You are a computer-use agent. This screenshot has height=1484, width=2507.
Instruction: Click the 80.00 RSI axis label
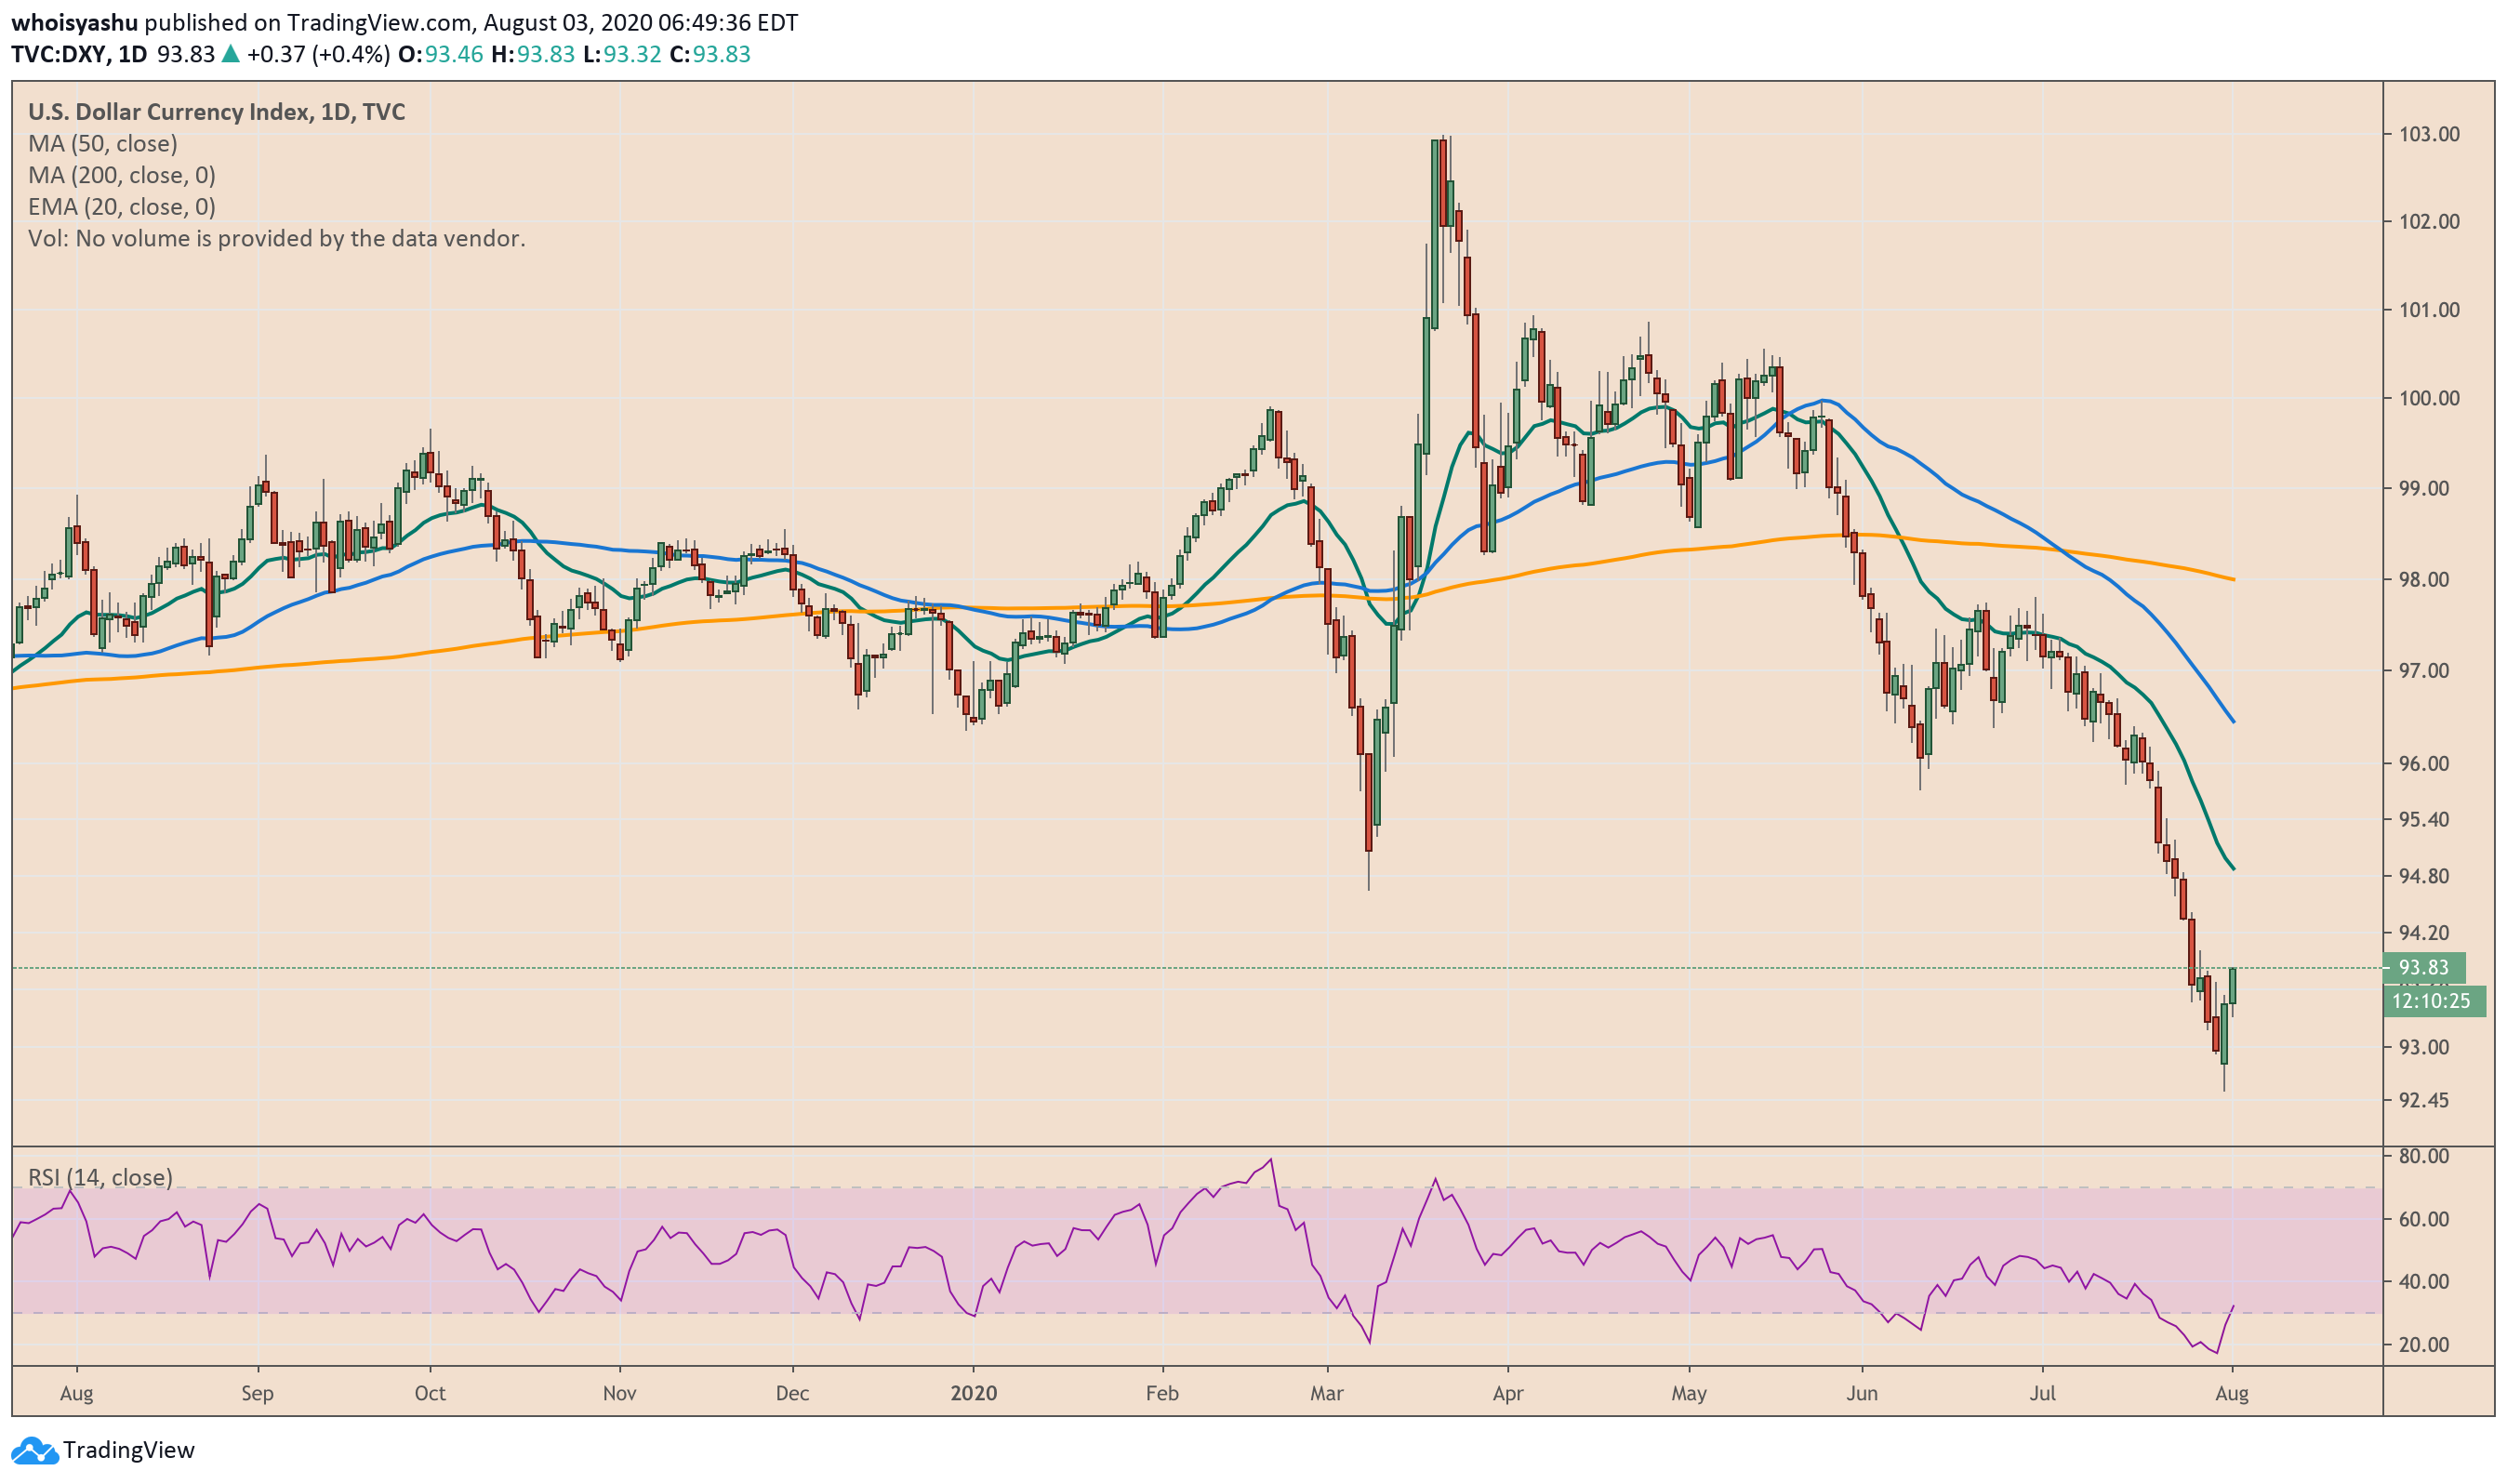click(x=2424, y=1157)
